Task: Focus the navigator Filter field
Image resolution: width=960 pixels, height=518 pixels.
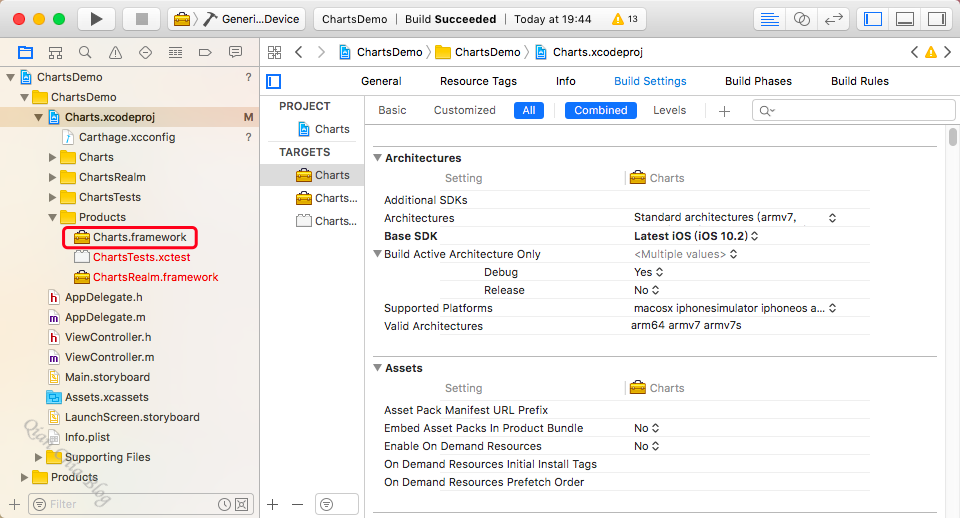Action: (141, 505)
